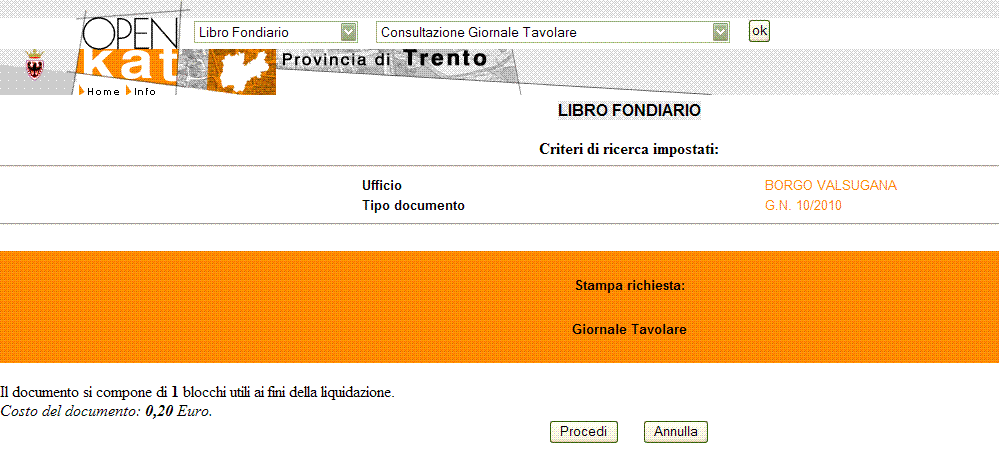Click the G.N. 10/2010 document value
The width and height of the screenshot is (999, 476).
point(803,206)
